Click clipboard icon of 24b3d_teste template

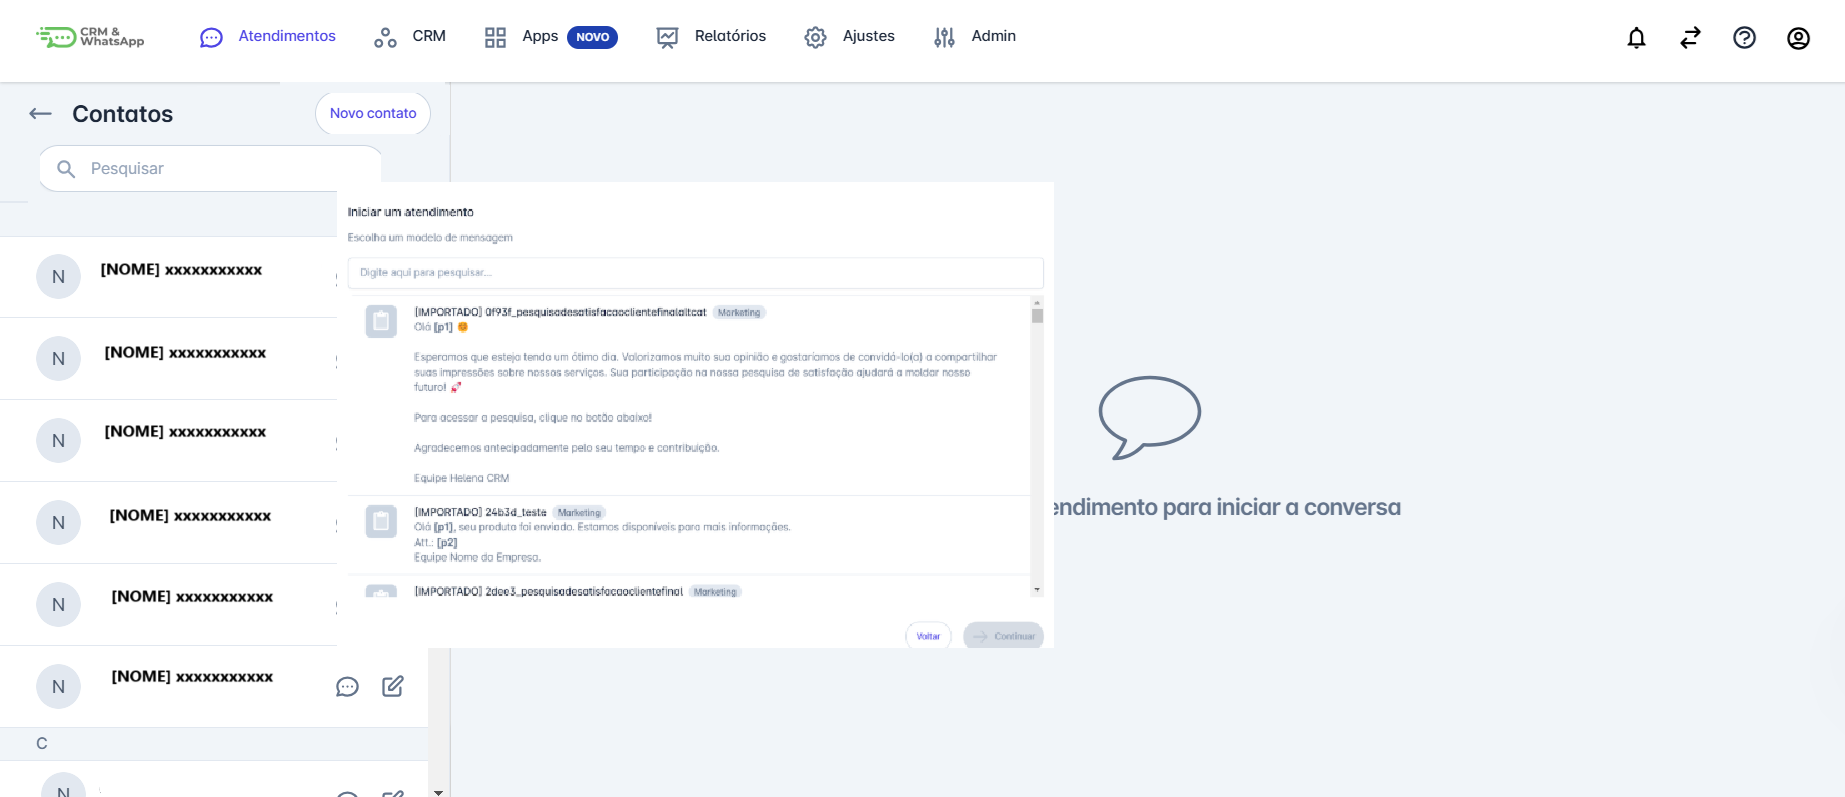coord(381,521)
